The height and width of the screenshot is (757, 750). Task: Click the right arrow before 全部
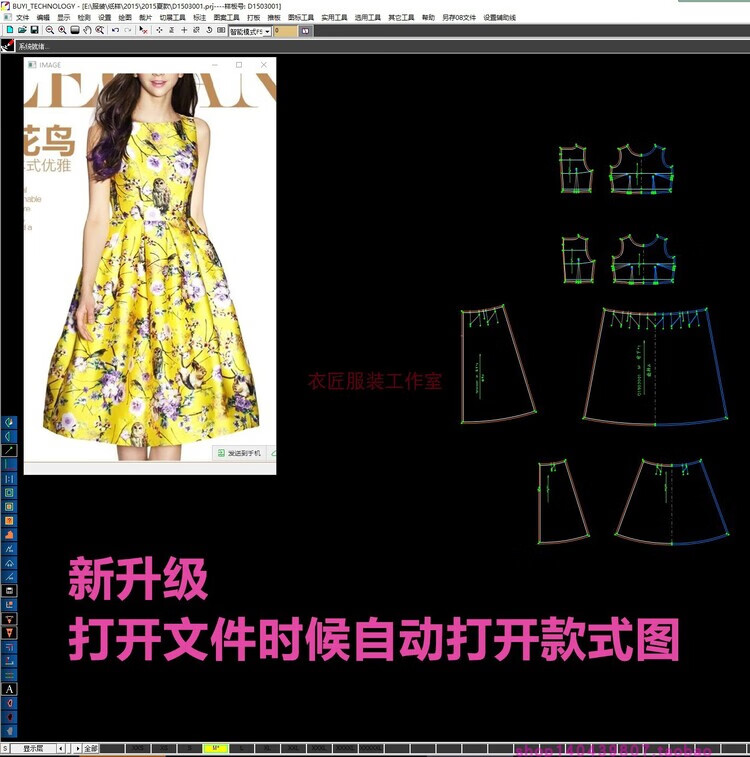78,748
